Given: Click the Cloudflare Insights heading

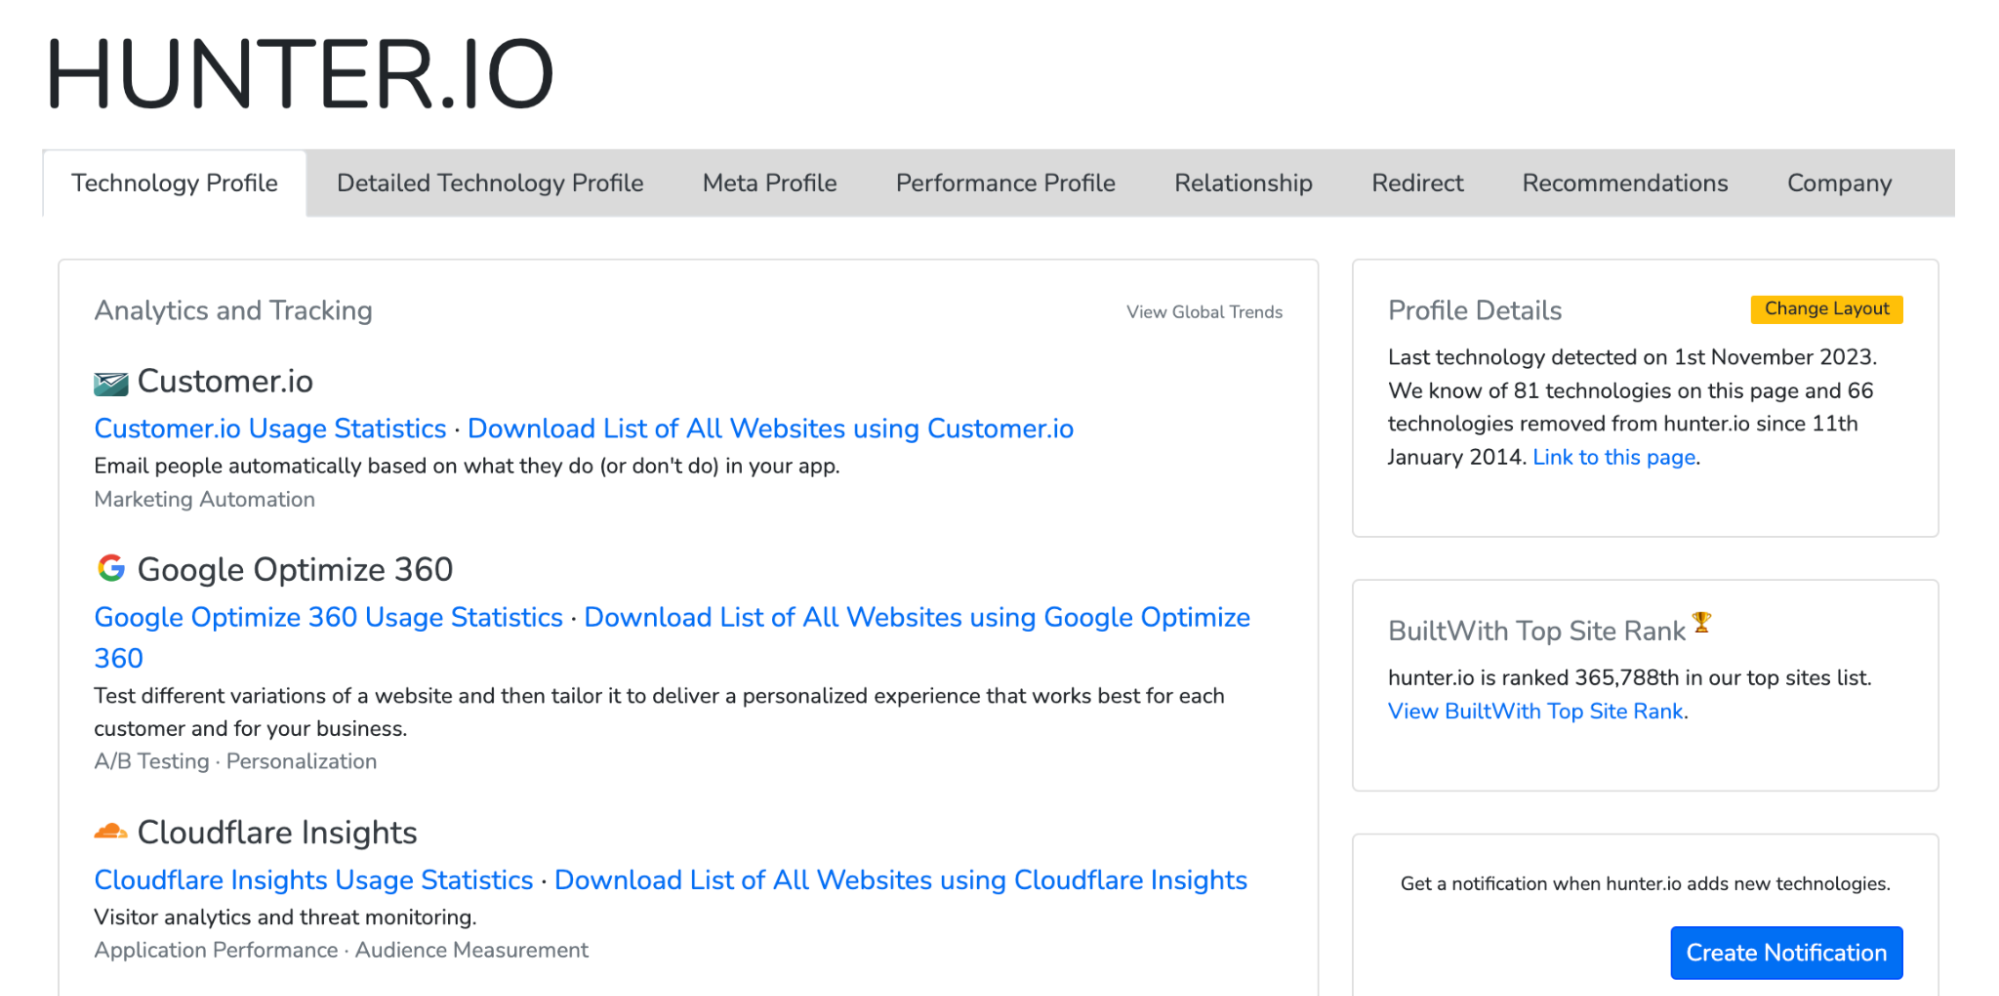Looking at the screenshot, I should point(277,832).
